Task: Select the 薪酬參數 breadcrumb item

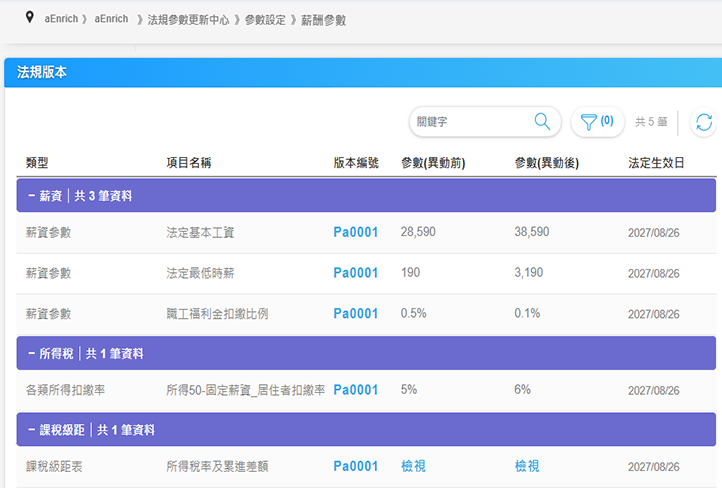Action: tap(323, 19)
